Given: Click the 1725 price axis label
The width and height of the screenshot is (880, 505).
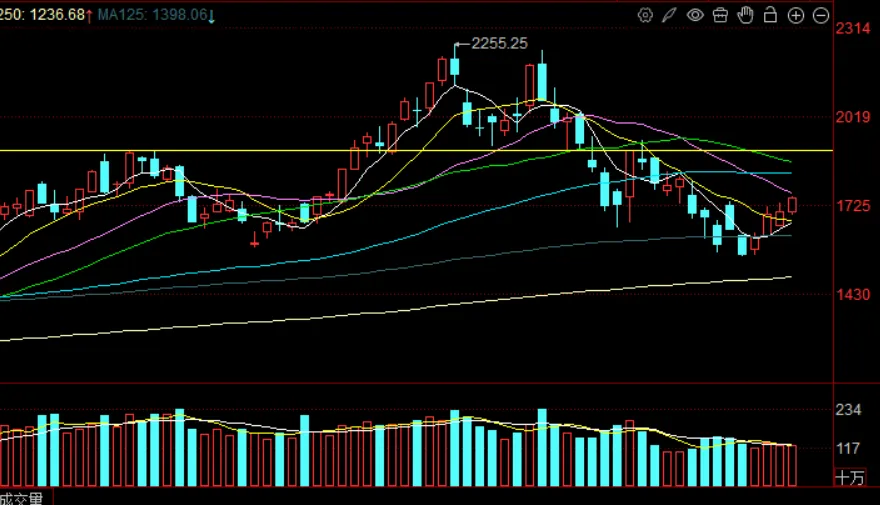Looking at the screenshot, I should click(x=853, y=206).
